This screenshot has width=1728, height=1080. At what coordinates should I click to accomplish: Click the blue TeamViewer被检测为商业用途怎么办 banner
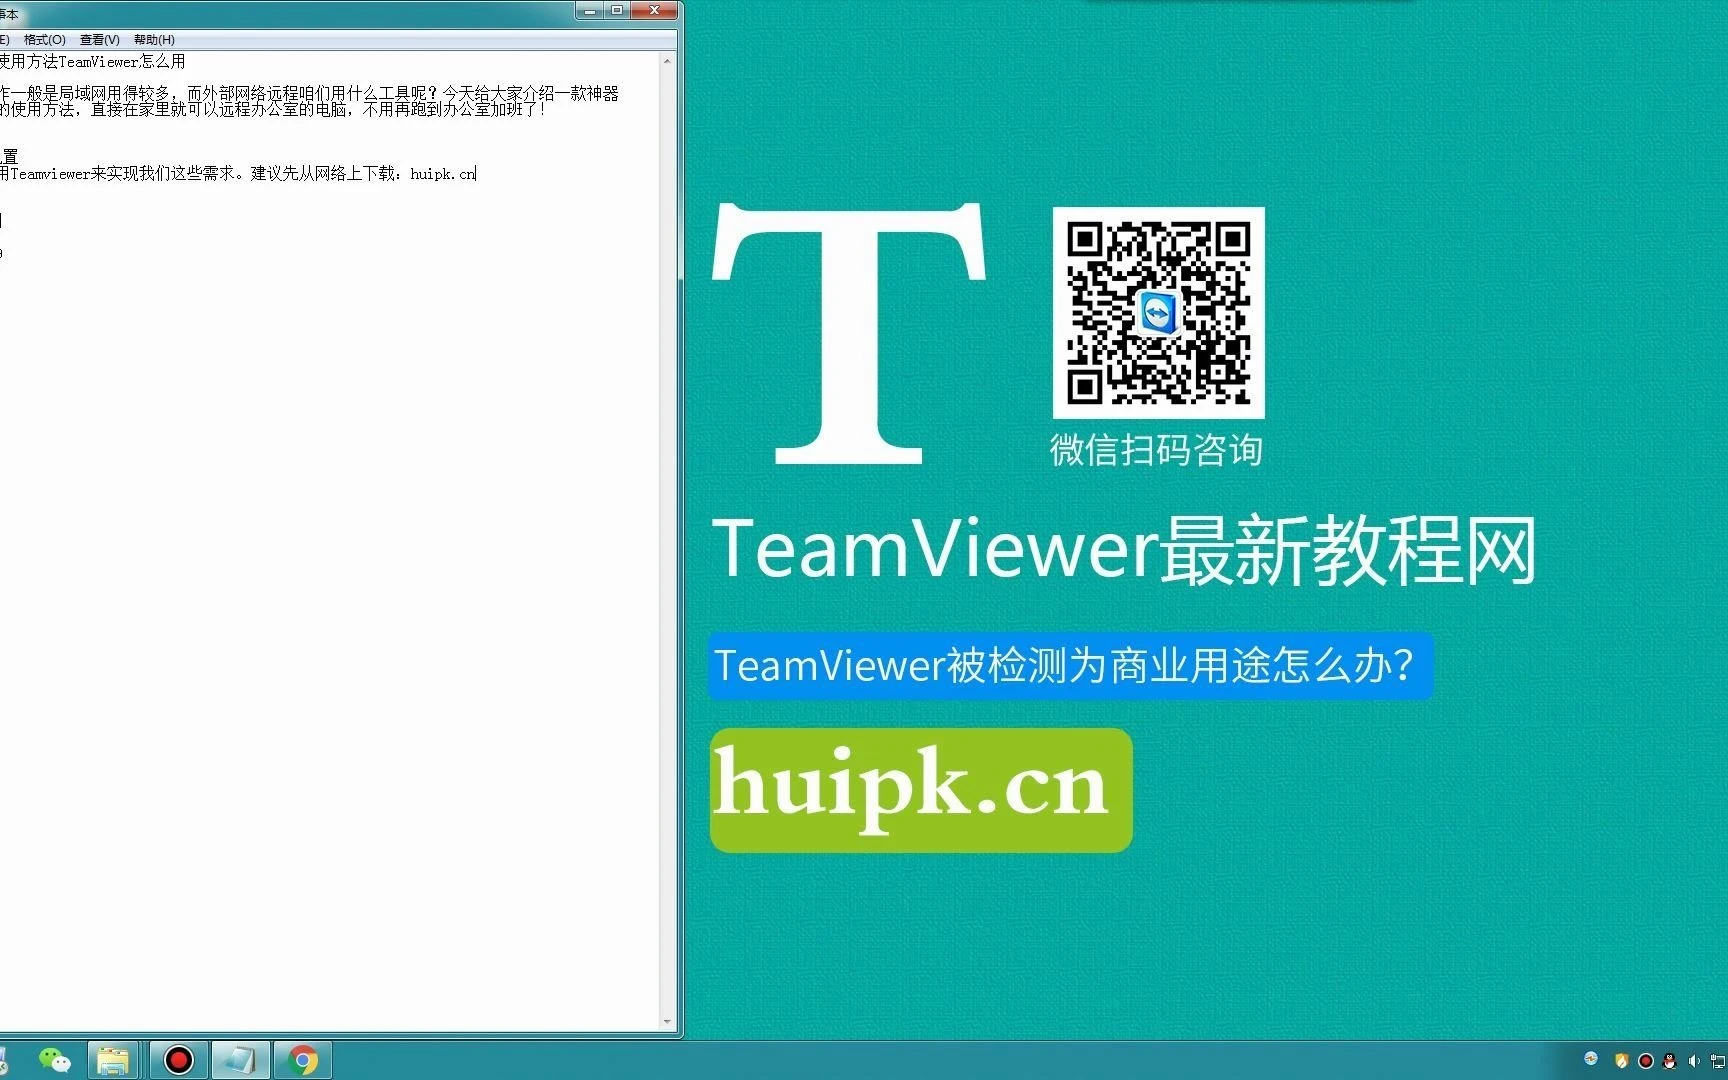point(1071,665)
